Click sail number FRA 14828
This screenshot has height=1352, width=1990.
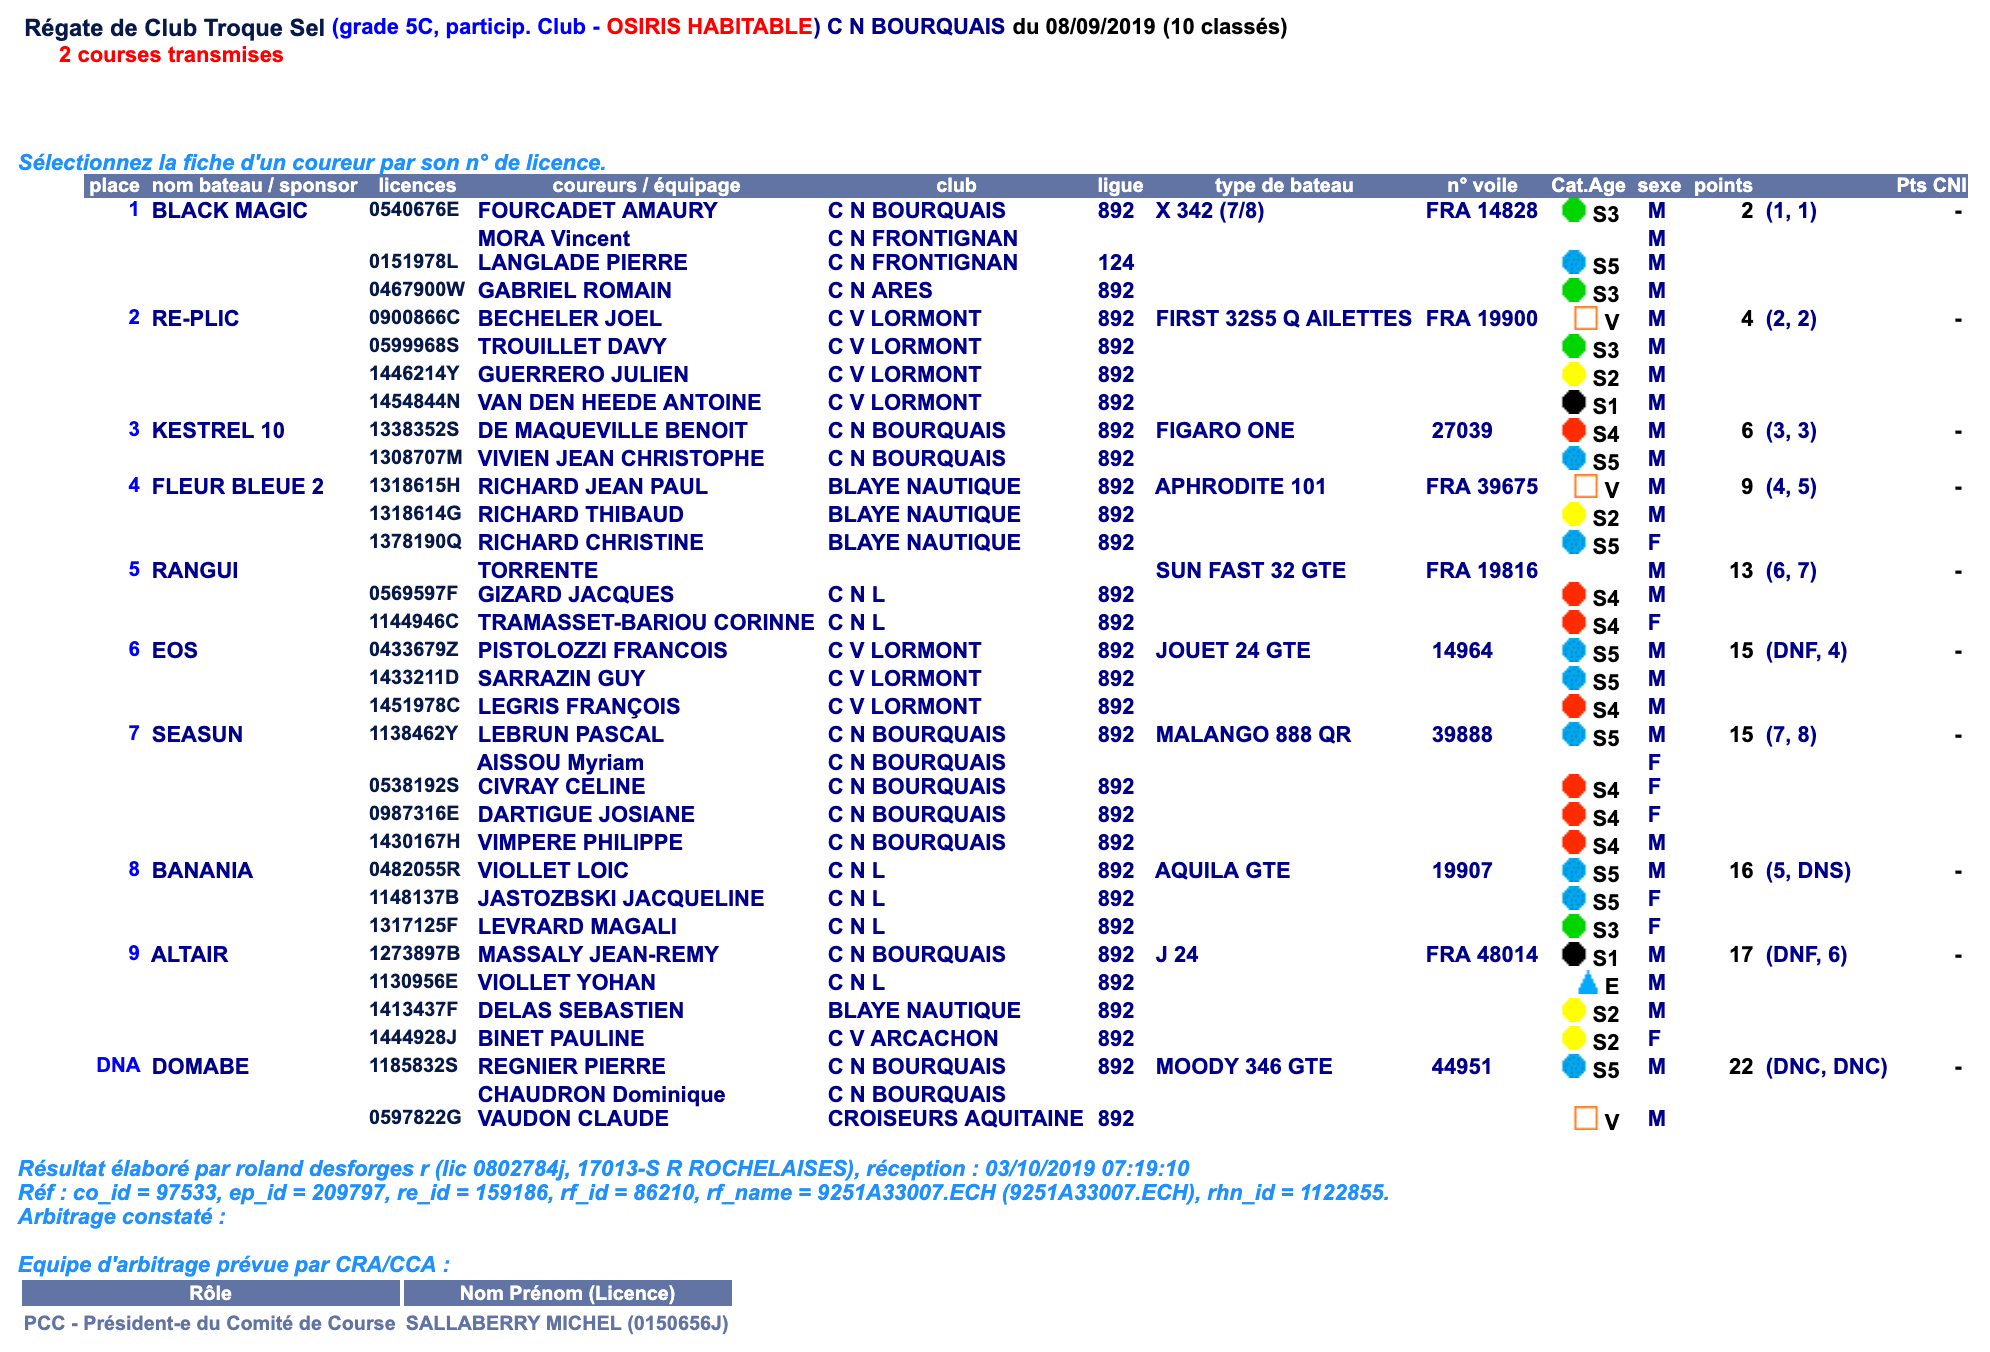1481,211
